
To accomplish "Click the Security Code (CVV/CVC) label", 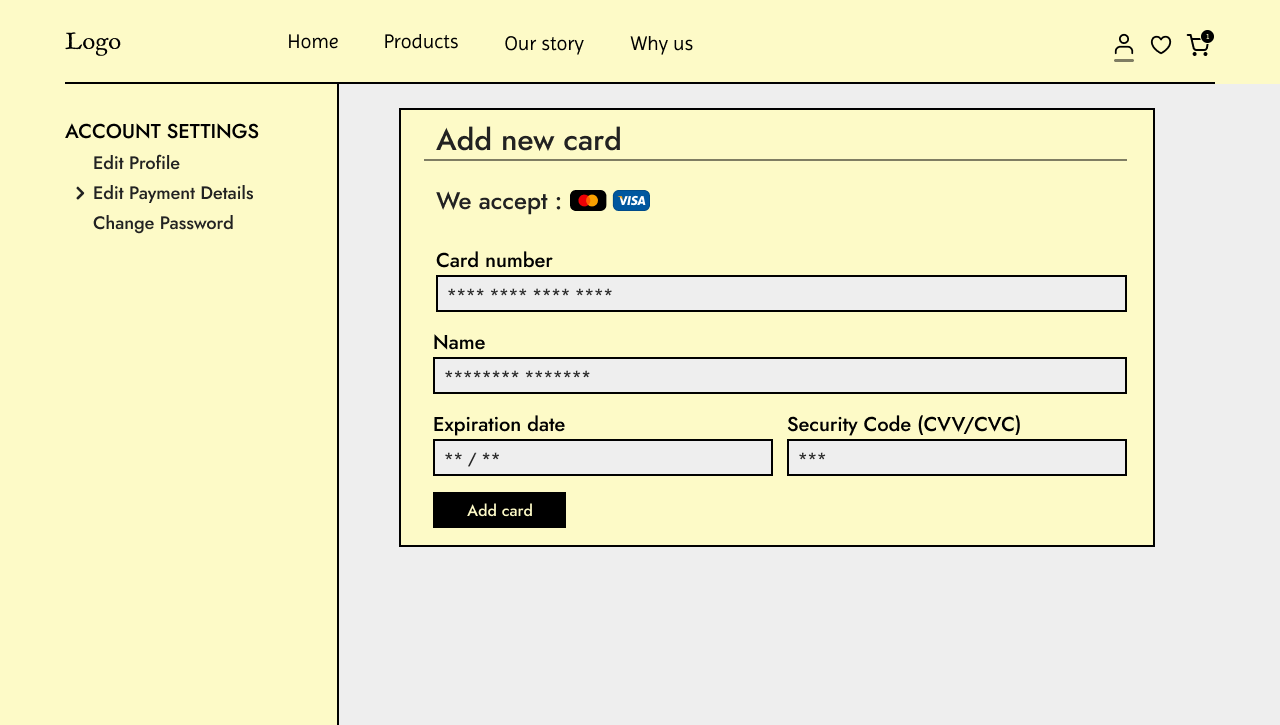I will tap(904, 424).
